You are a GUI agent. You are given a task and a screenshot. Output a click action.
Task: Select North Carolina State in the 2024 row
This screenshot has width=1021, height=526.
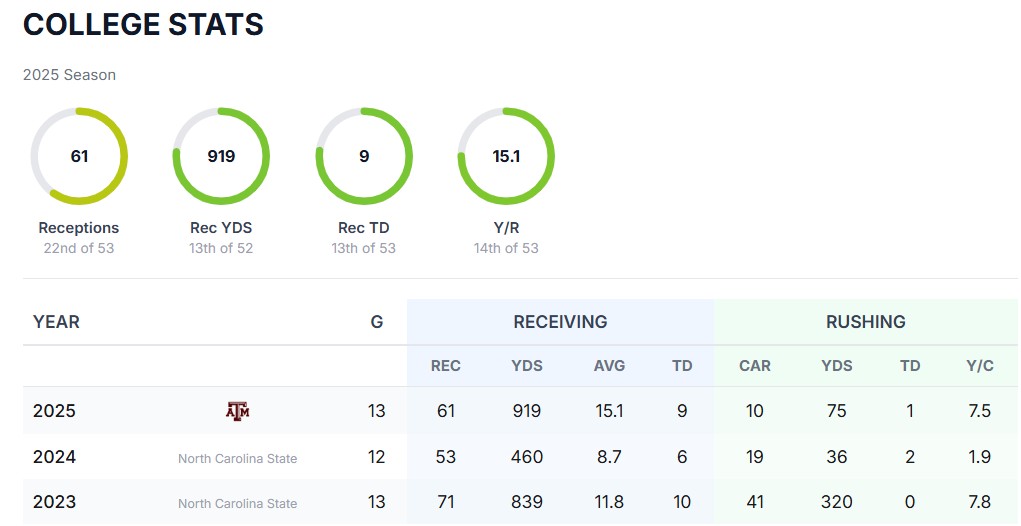tap(237, 458)
